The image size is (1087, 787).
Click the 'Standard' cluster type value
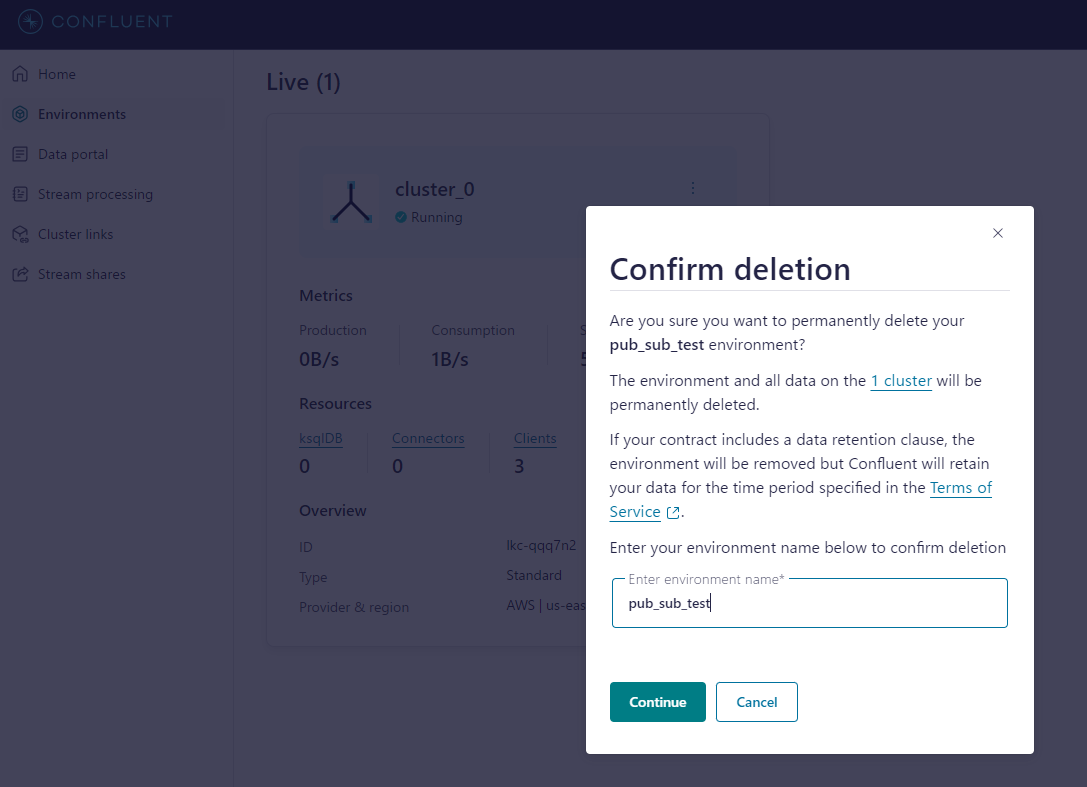pos(534,576)
